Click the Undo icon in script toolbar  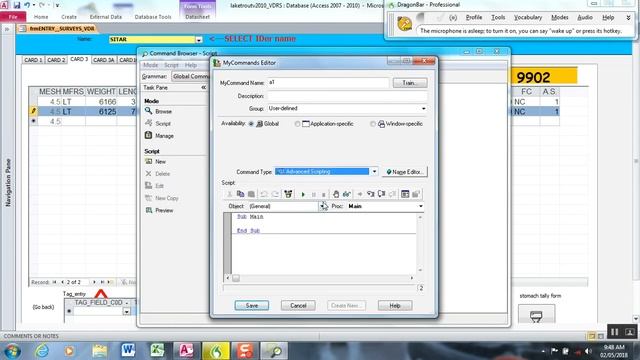pos(264,194)
